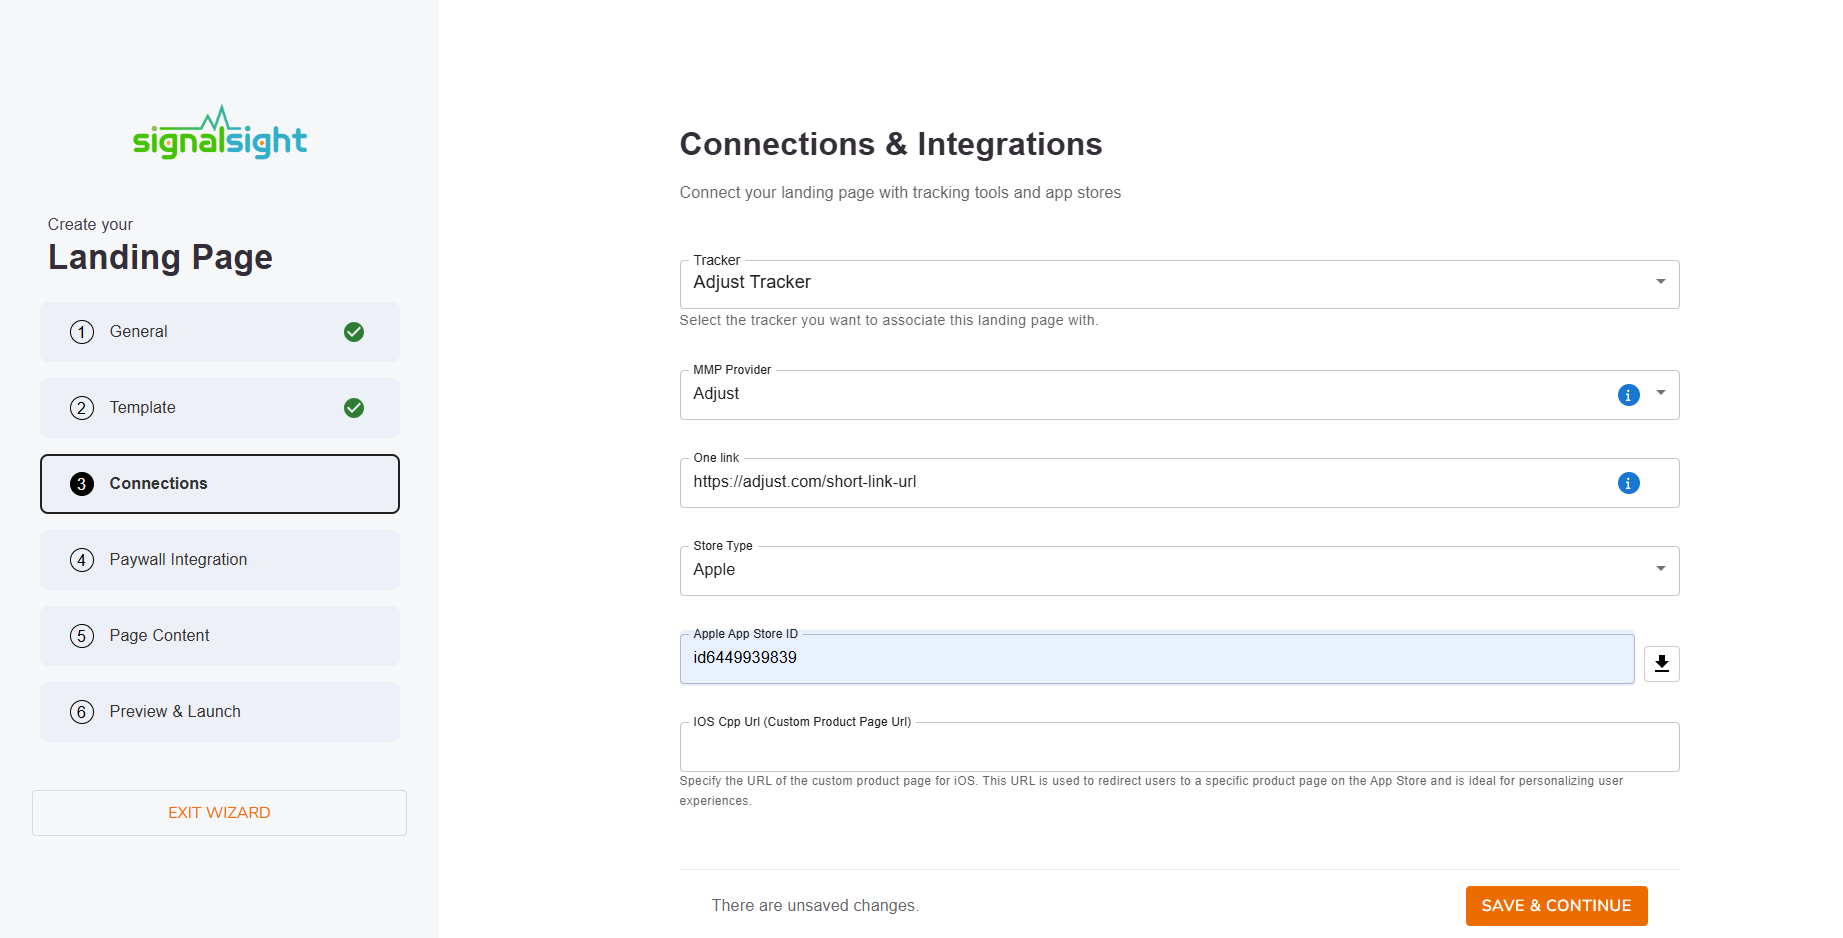Click the green checkmark on General step

354,332
